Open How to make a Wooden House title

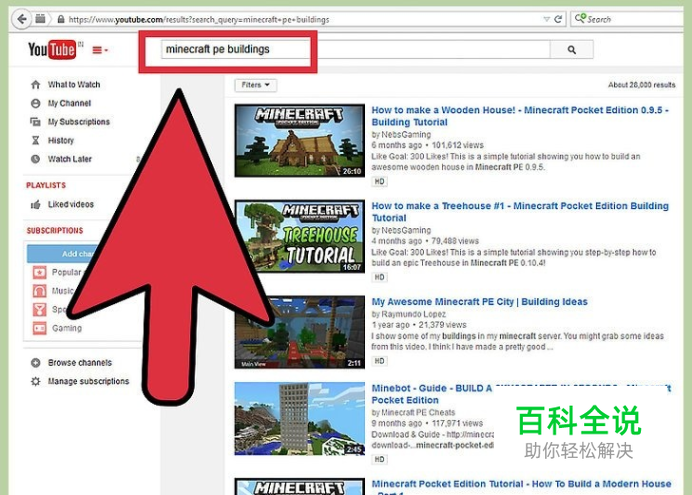point(520,116)
